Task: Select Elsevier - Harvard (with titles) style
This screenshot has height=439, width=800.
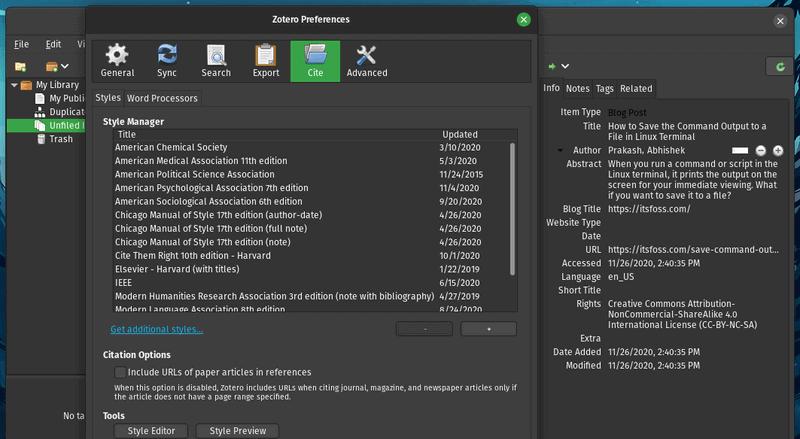Action: pos(311,269)
